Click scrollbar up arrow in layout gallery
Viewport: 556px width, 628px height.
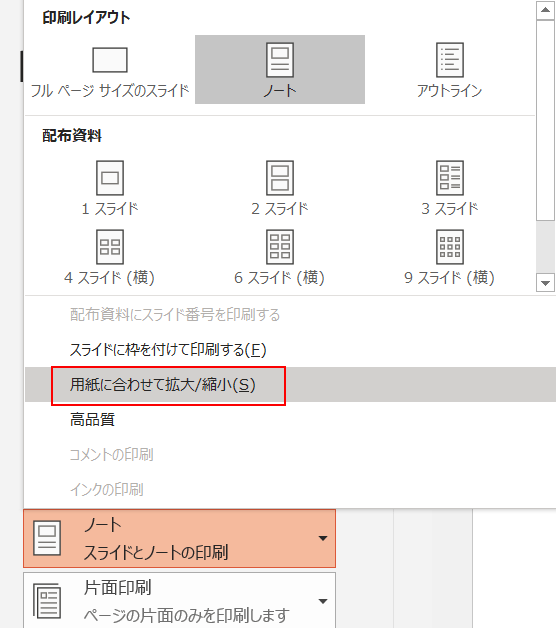545,10
